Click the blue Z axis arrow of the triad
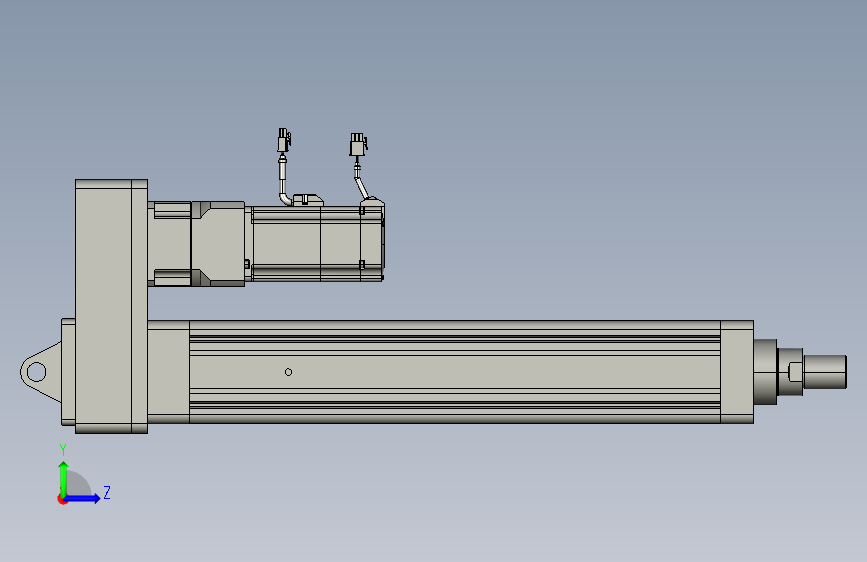Image resolution: width=867 pixels, height=562 pixels. (83, 499)
